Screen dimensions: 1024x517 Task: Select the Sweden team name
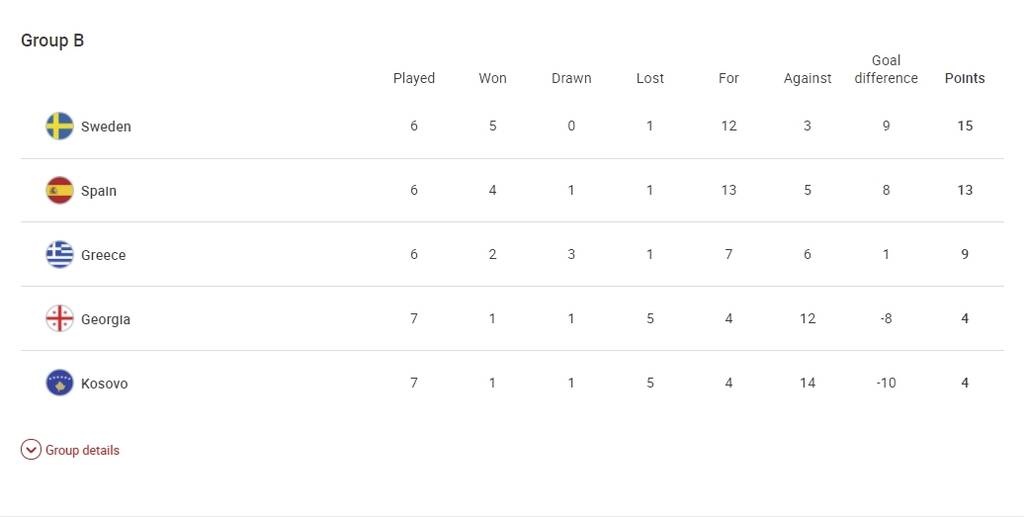(x=106, y=127)
